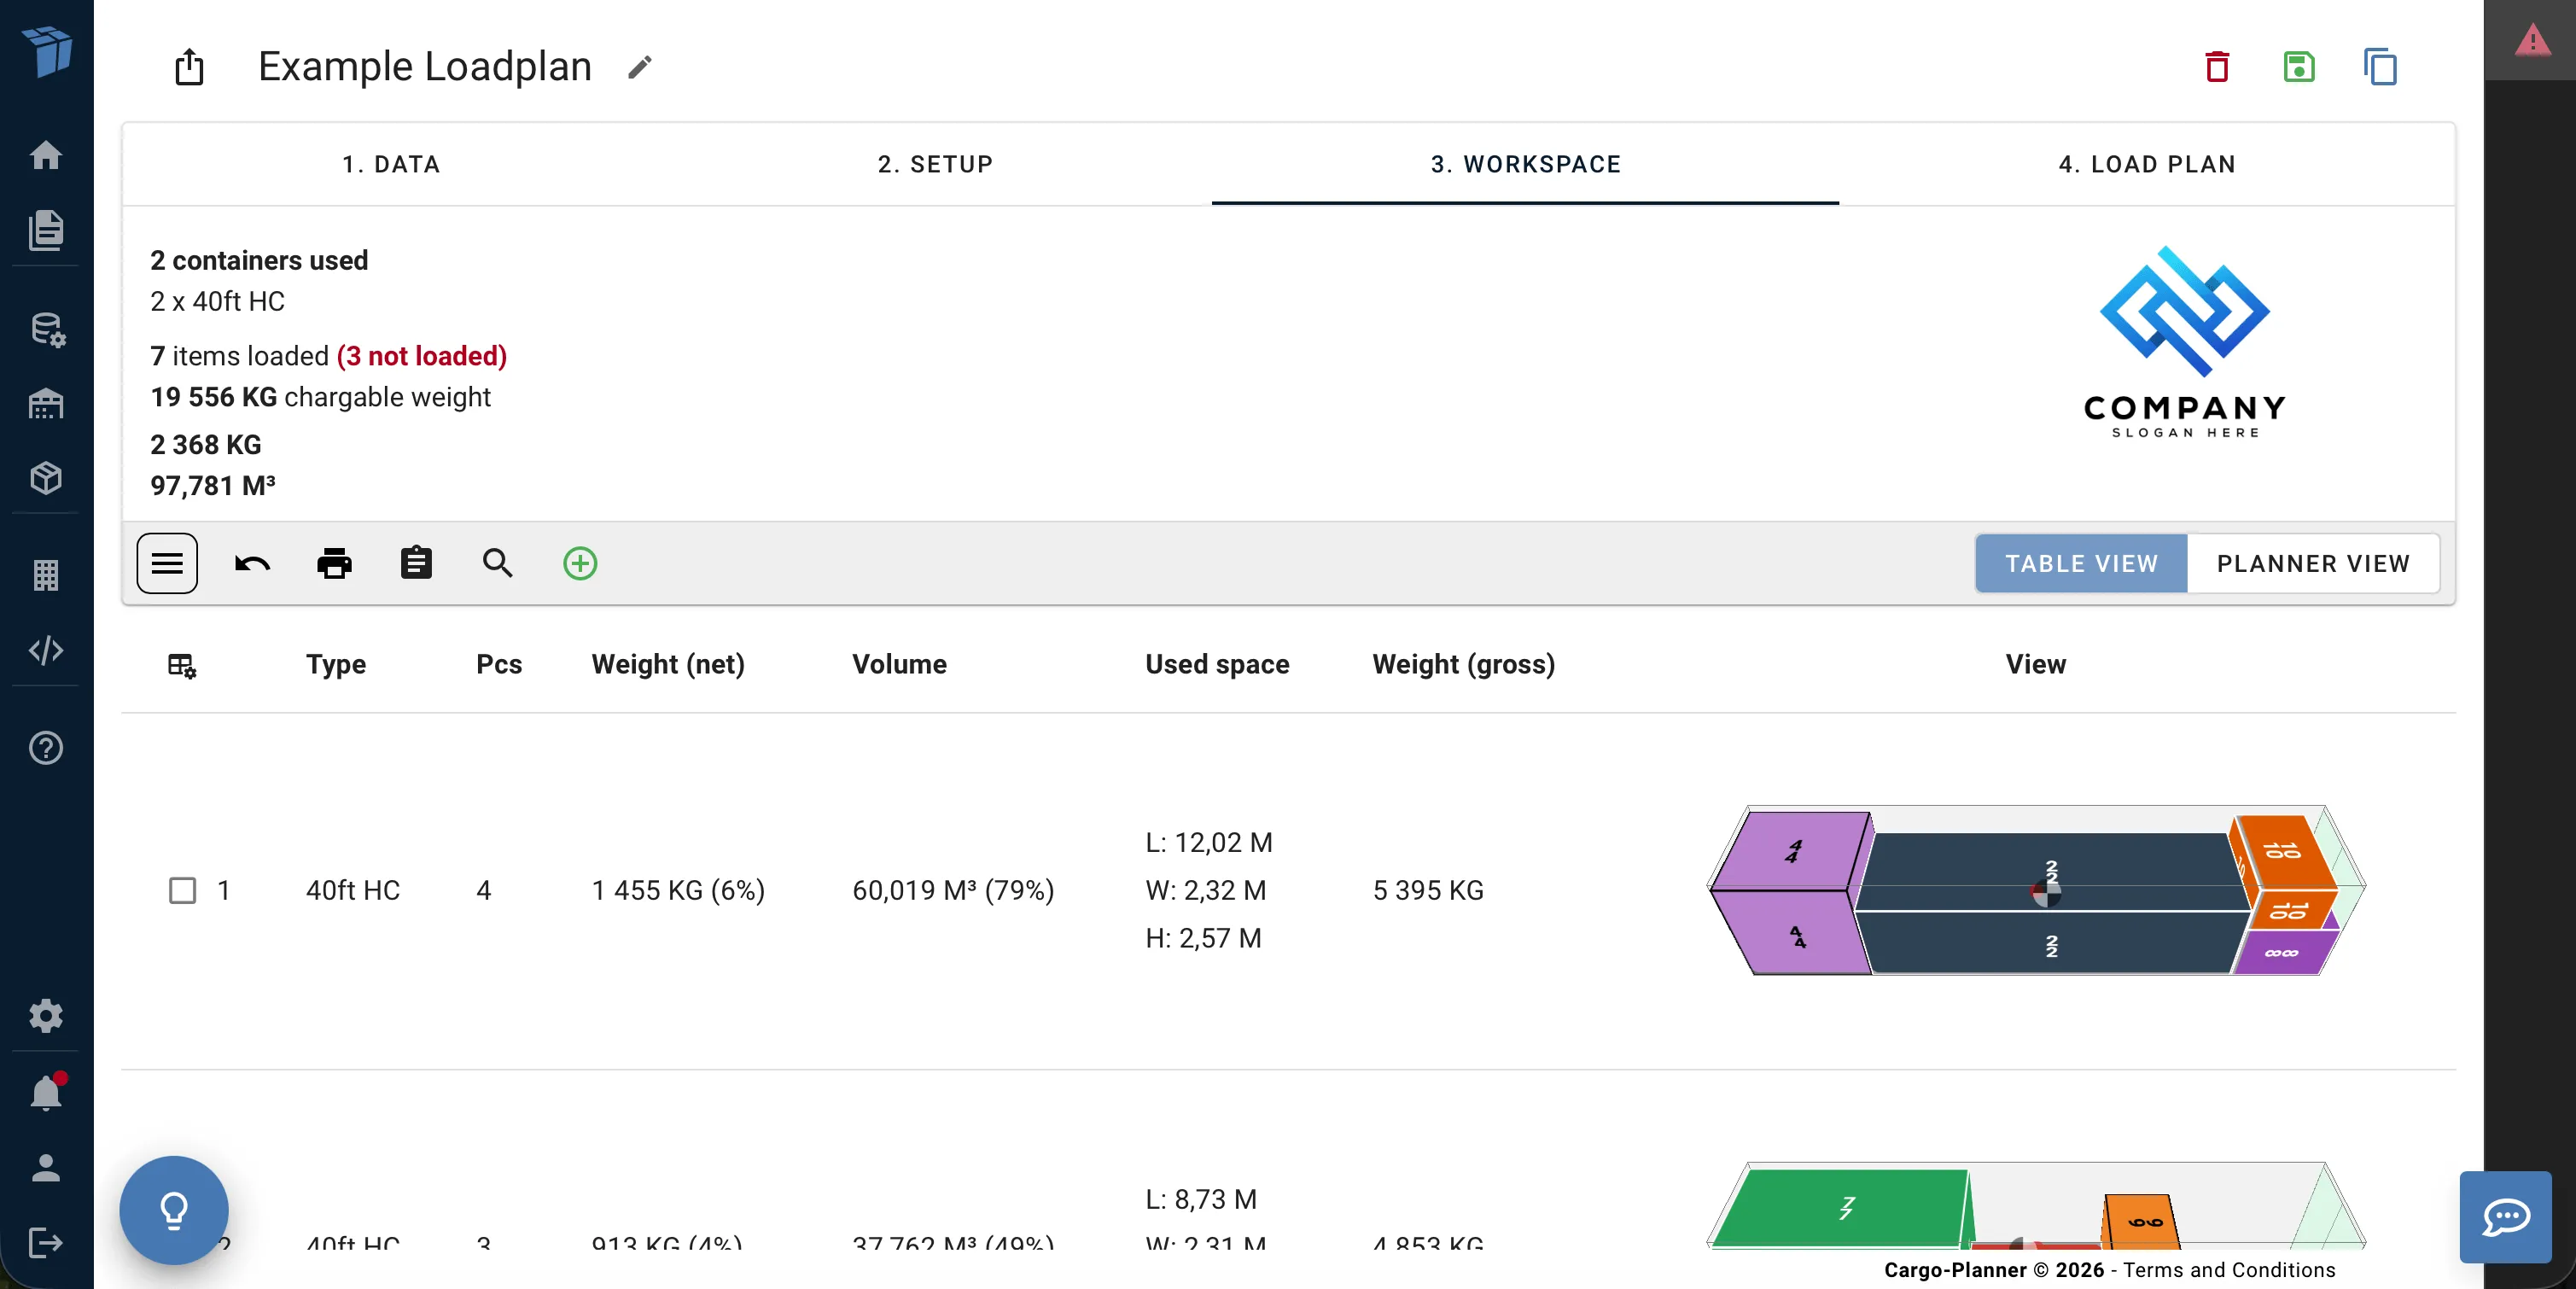Viewport: 2576px width, 1289px height.
Task: Click the 'Example Loadplan' title
Action: [425, 67]
